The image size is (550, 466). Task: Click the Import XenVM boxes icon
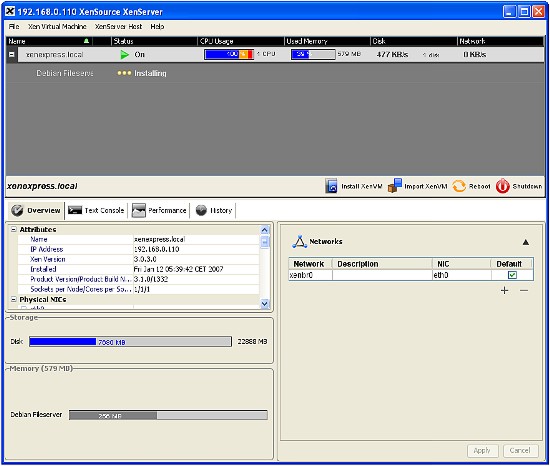pos(395,186)
